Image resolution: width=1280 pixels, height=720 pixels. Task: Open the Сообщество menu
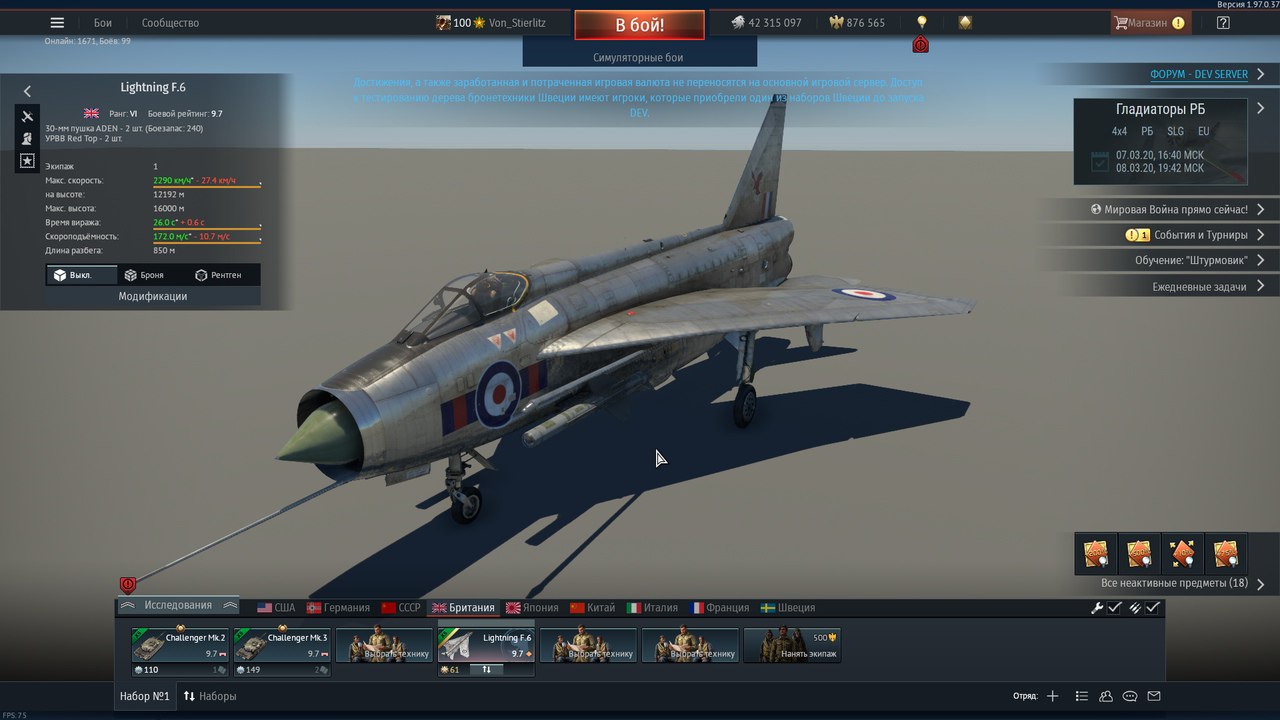[x=170, y=22]
